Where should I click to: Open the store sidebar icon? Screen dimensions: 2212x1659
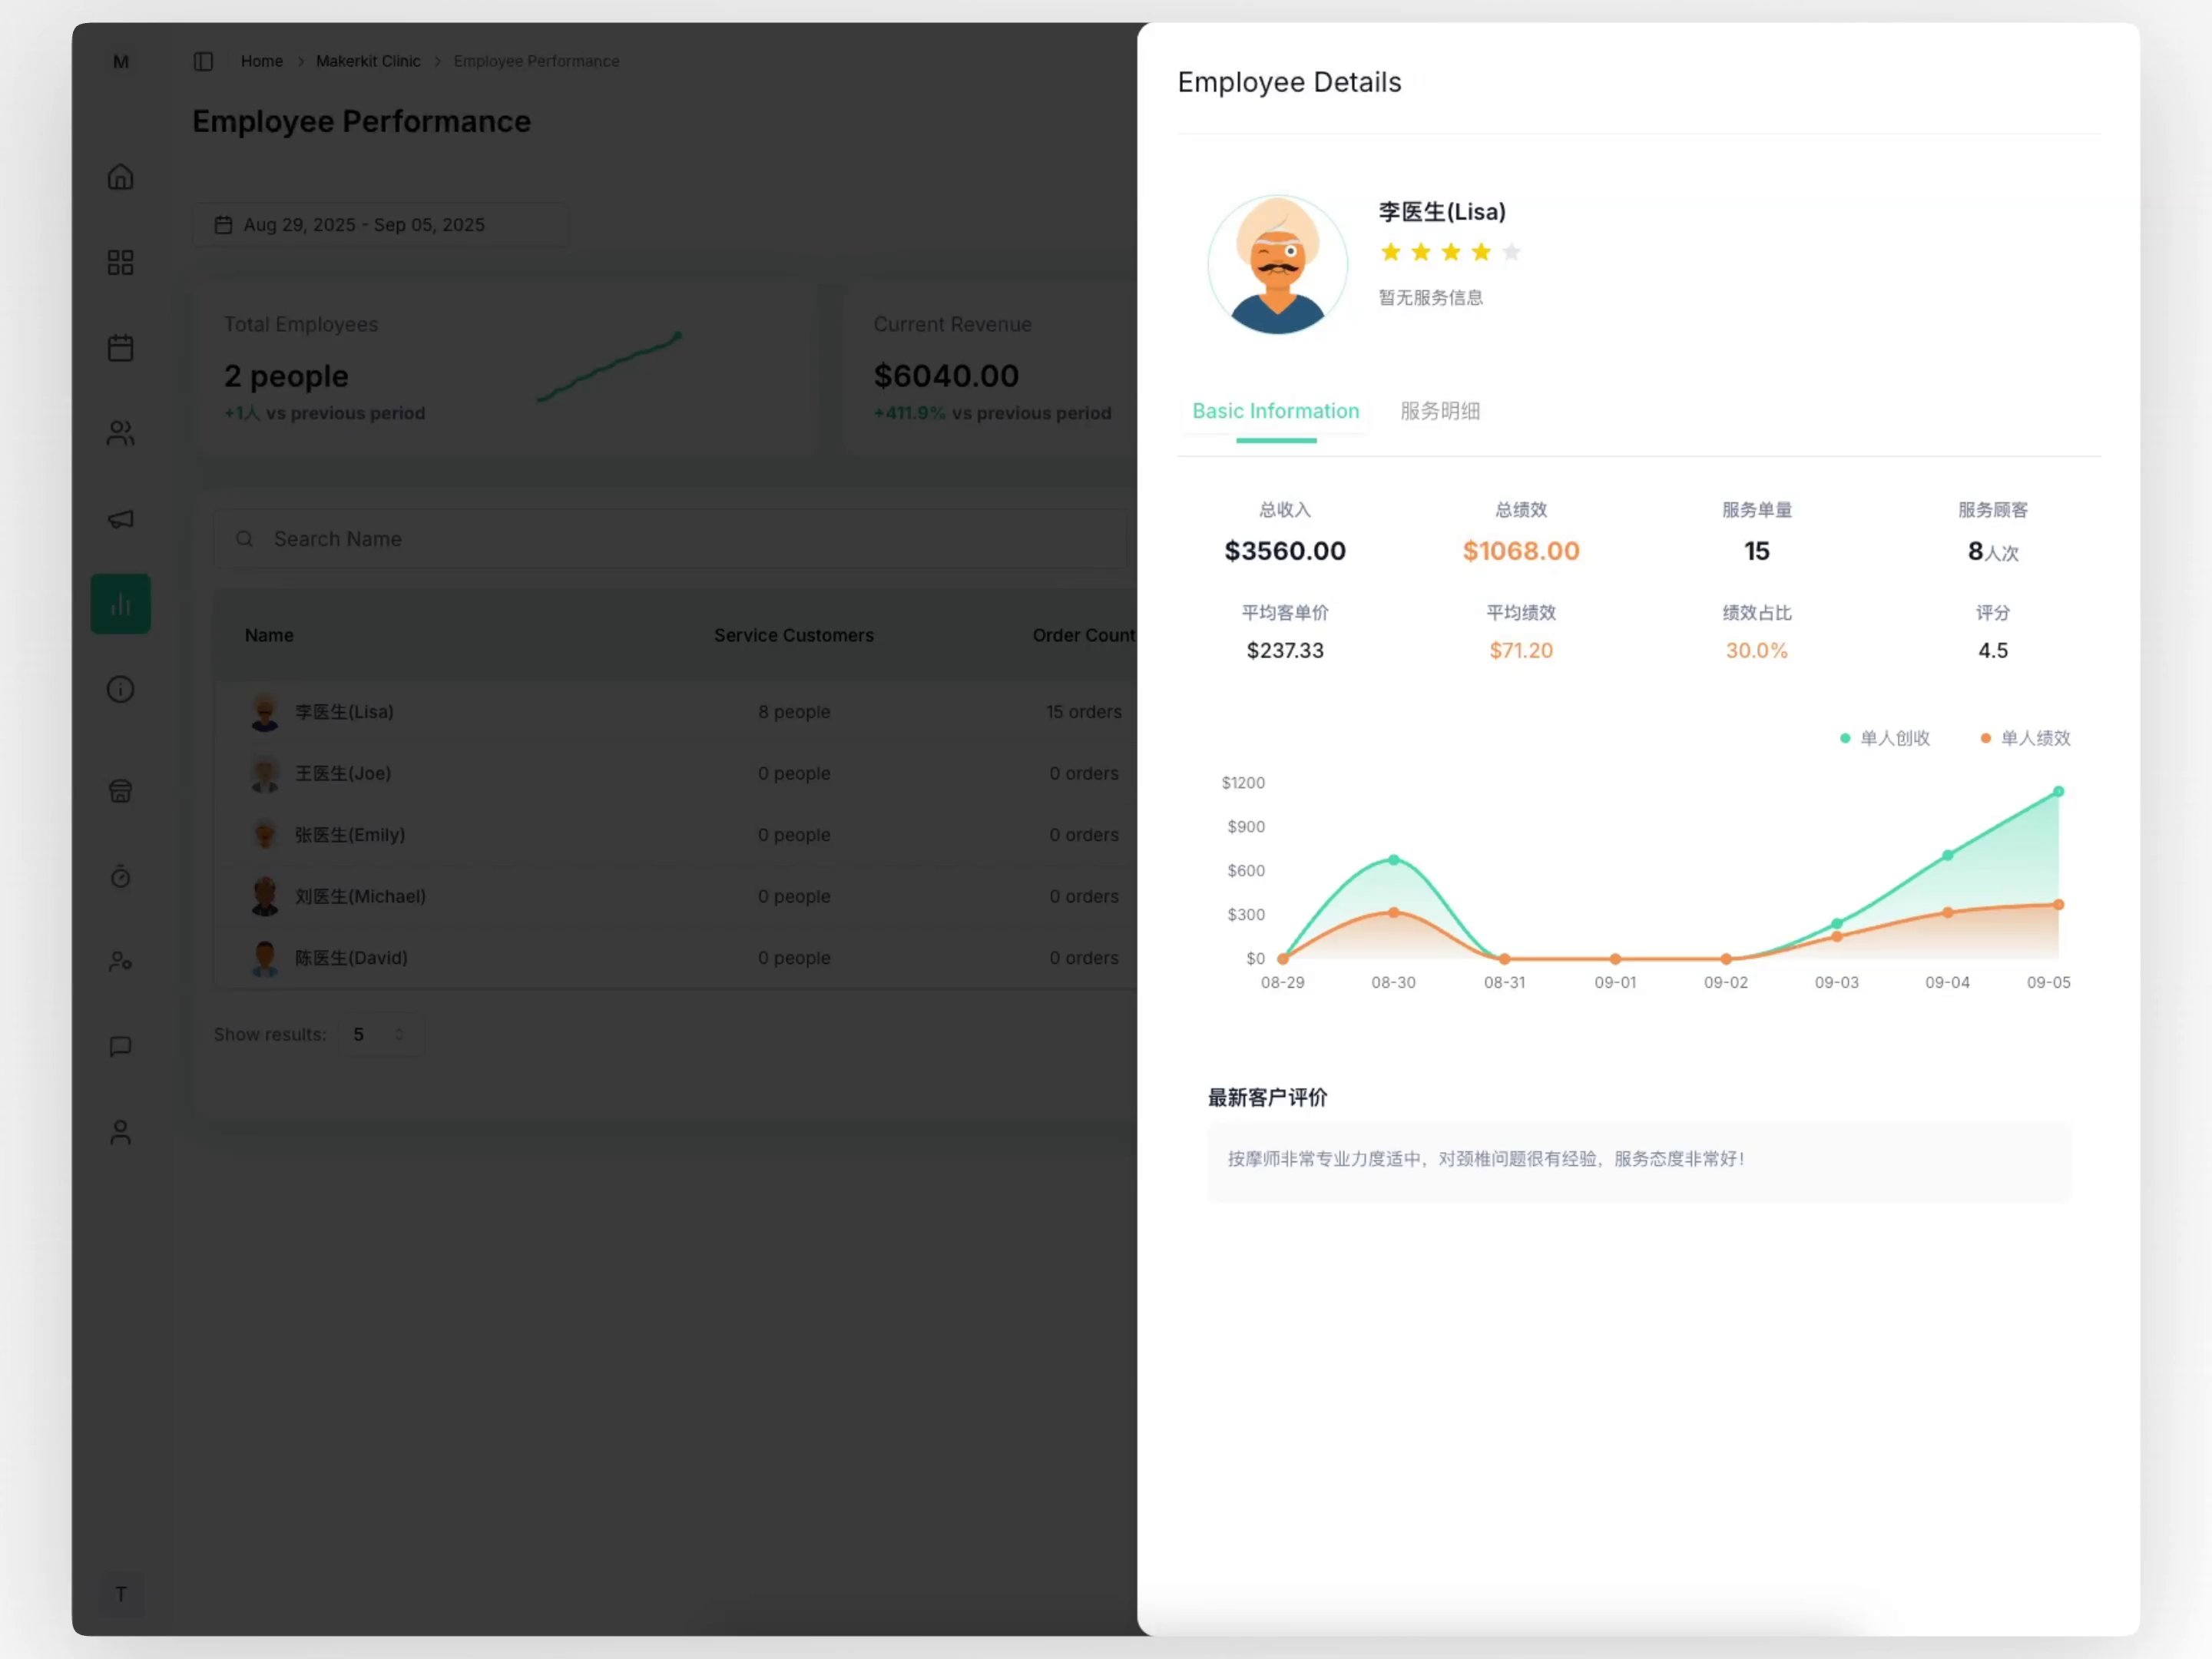(x=120, y=790)
